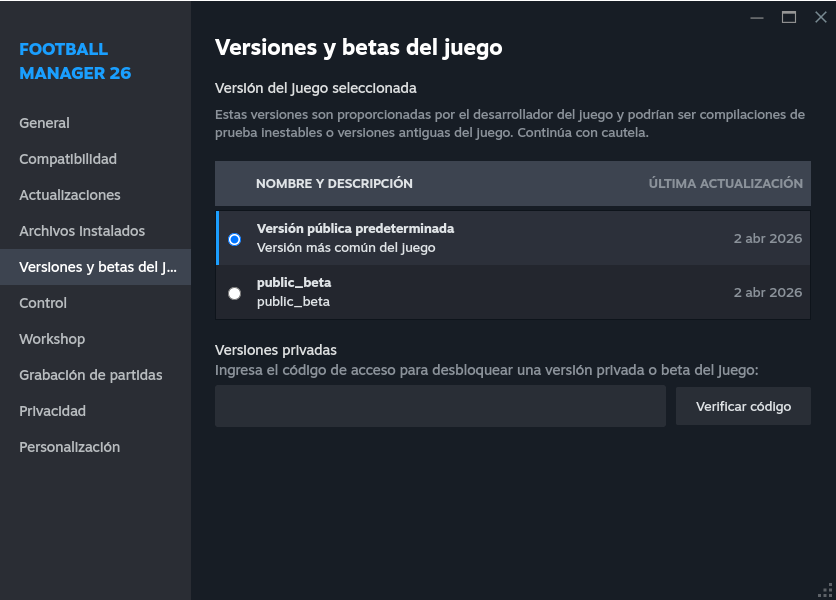
Task: Go to Actualizaciones in the sidebar
Action: tap(69, 195)
